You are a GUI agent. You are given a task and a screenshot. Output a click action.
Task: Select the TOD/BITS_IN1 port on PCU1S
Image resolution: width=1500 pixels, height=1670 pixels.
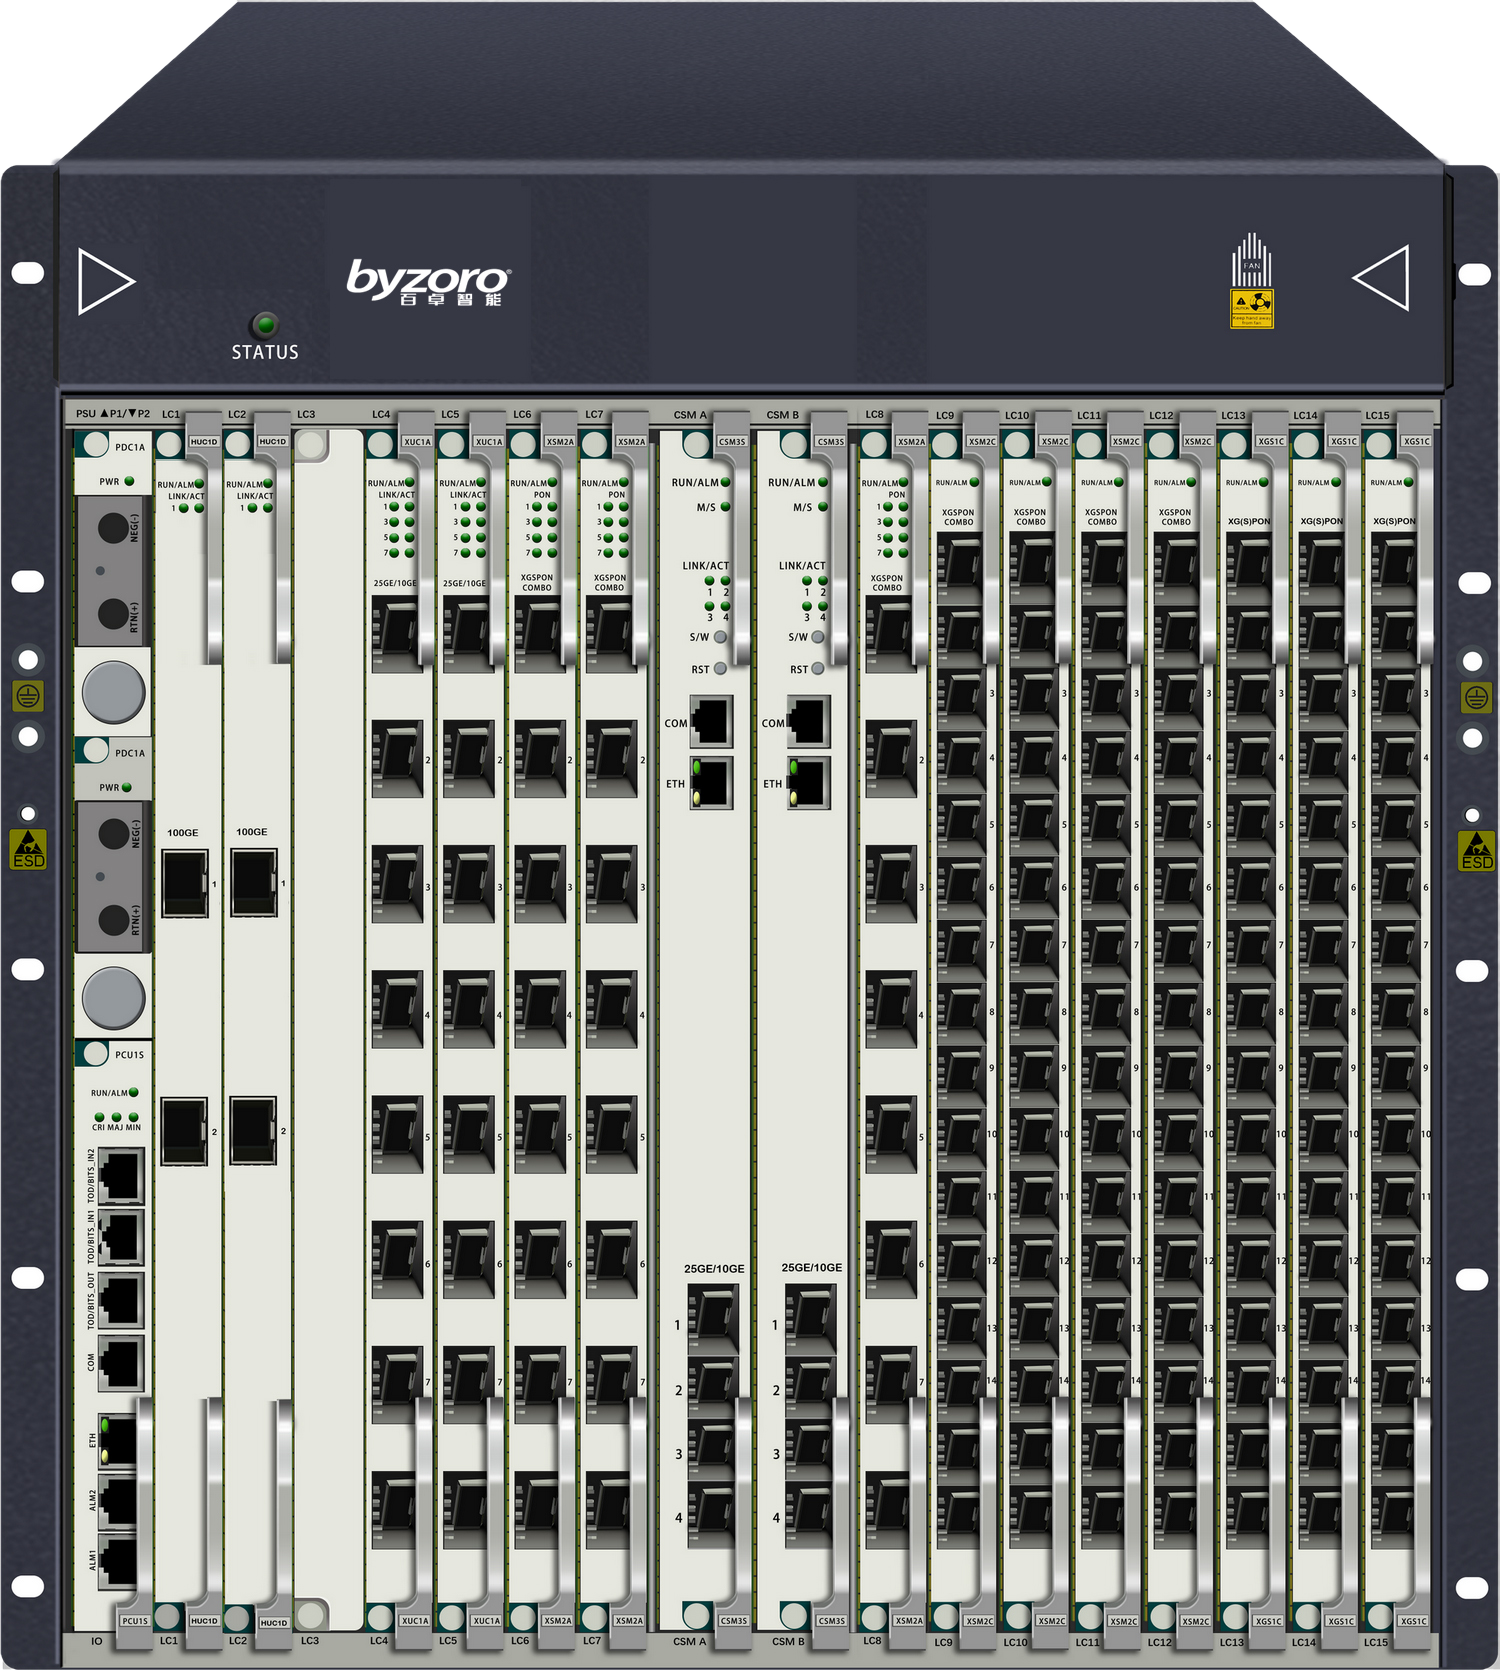(x=120, y=1237)
